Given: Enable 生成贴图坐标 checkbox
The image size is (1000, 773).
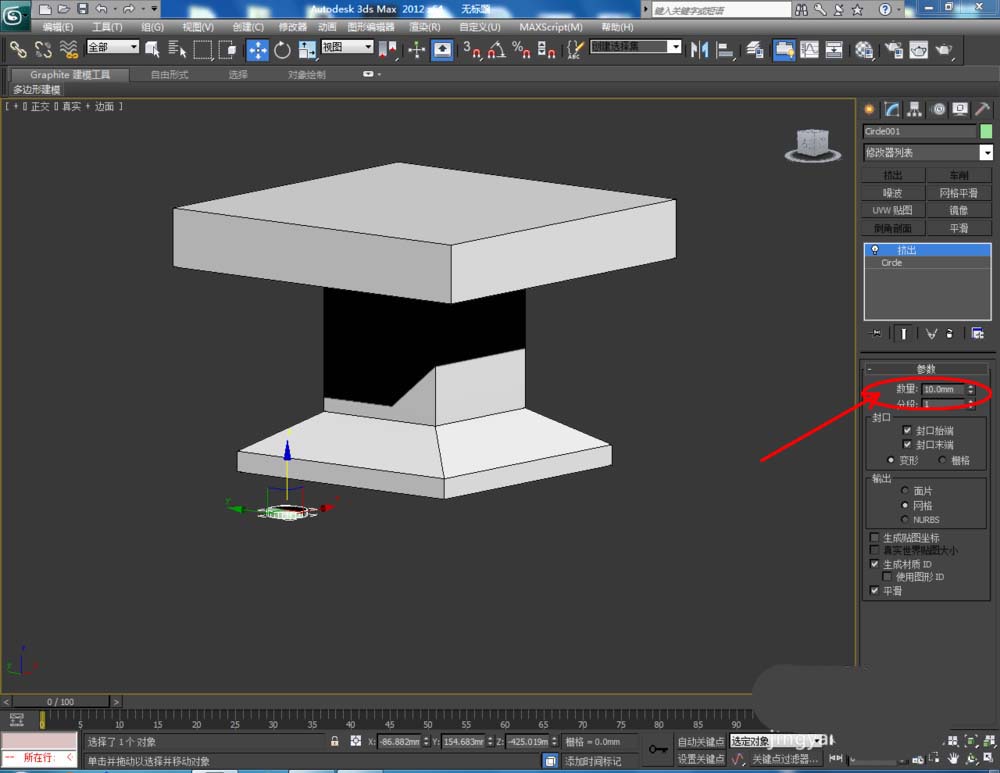Looking at the screenshot, I should [874, 538].
